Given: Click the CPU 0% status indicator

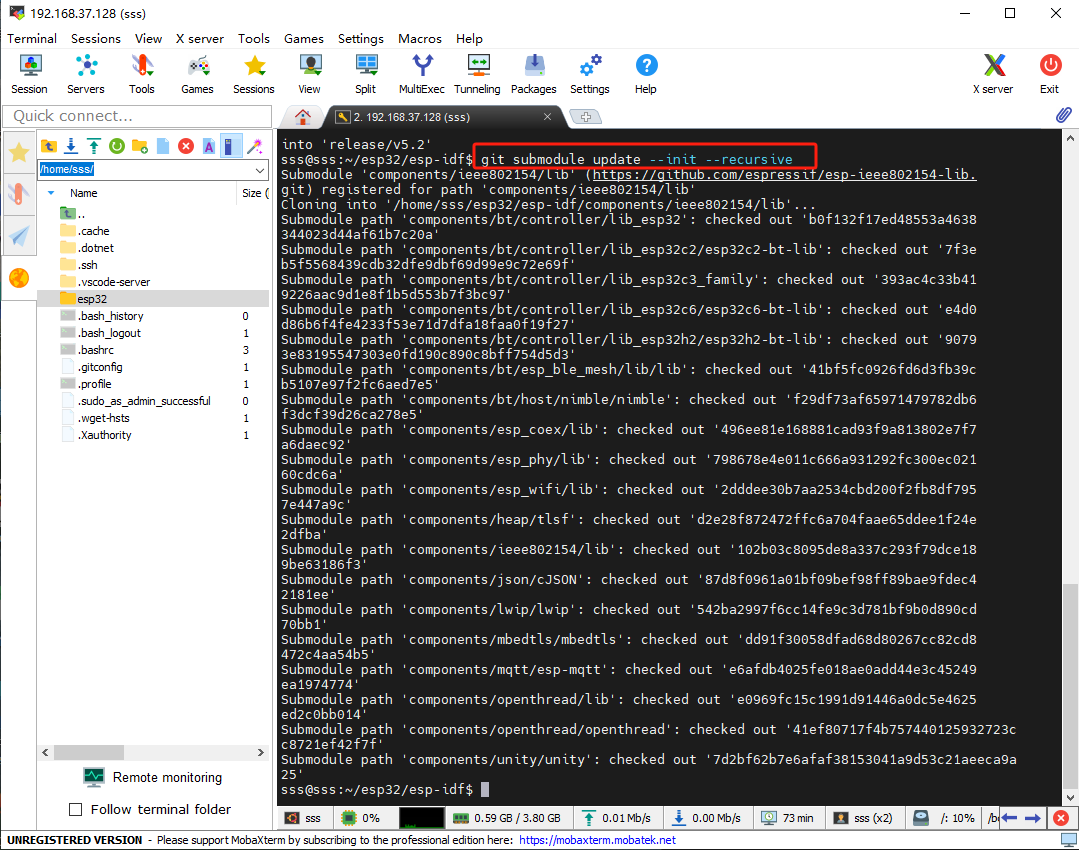Looking at the screenshot, I should [361, 818].
